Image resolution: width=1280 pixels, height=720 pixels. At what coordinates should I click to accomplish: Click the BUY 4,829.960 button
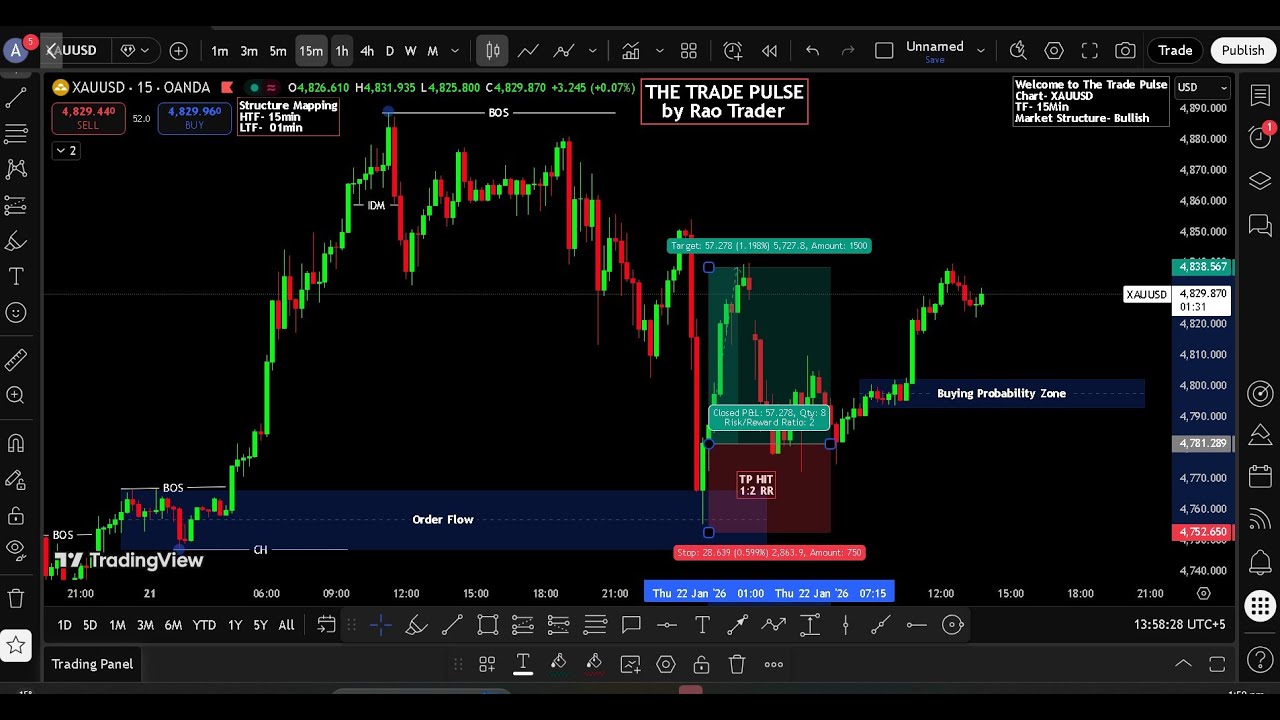coord(194,118)
